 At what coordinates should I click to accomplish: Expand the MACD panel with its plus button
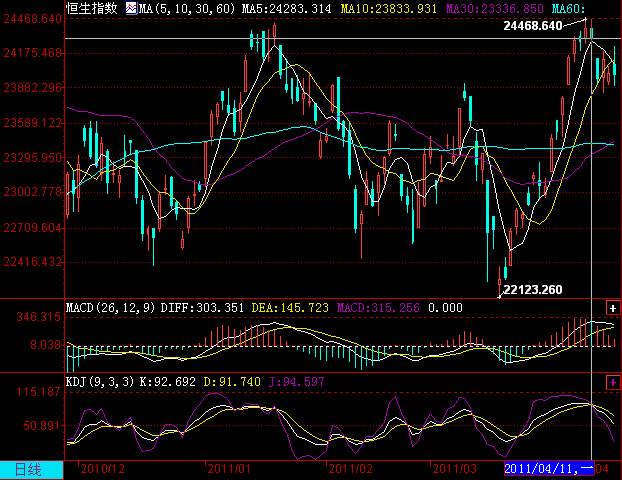[x=613, y=308]
